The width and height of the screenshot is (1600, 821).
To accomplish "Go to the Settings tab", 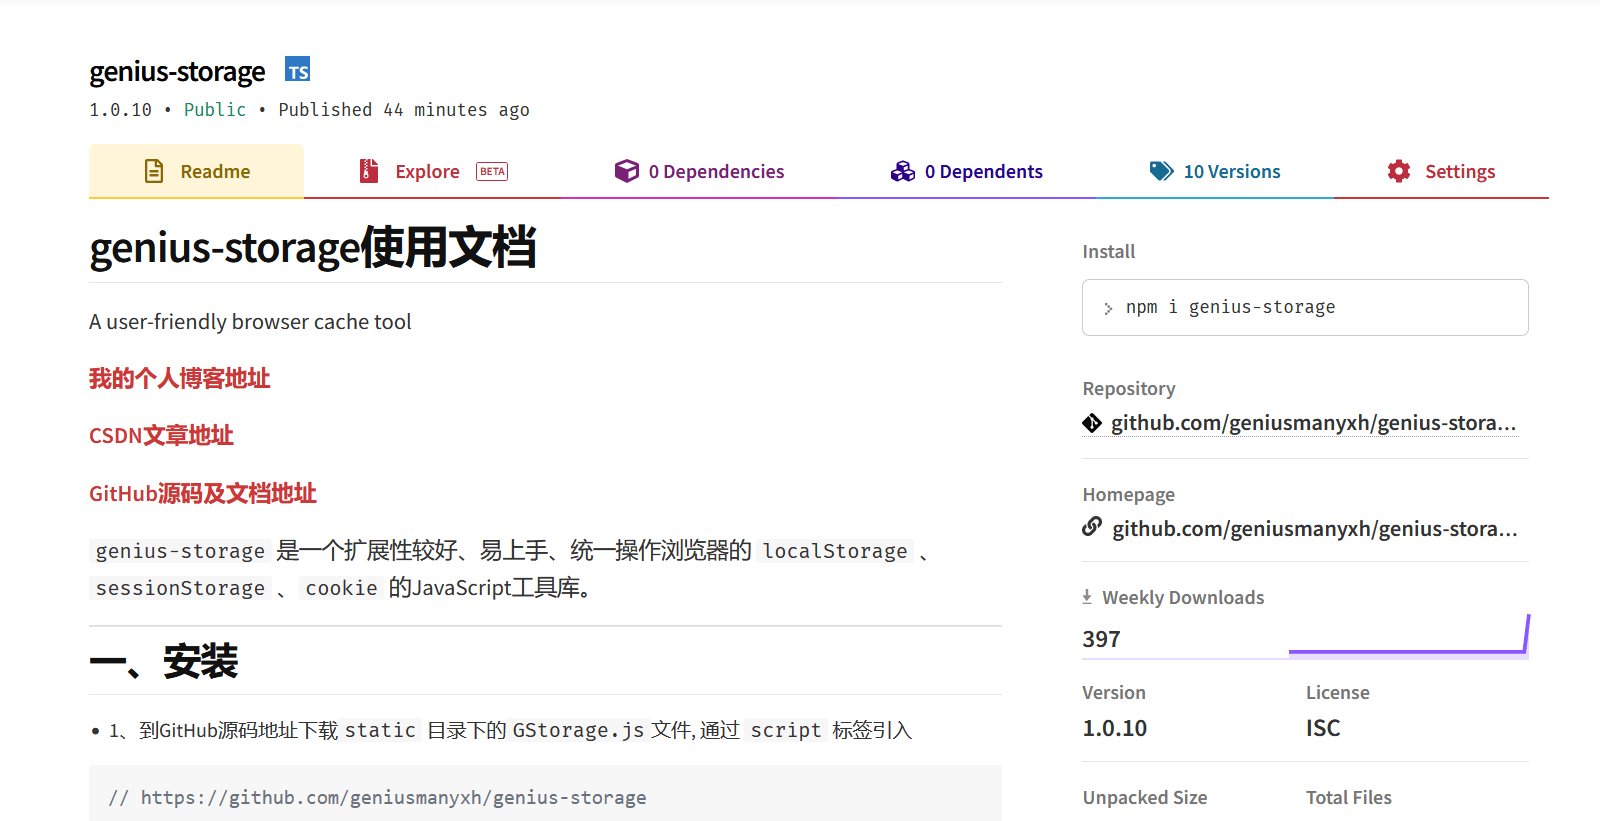I will (1441, 171).
